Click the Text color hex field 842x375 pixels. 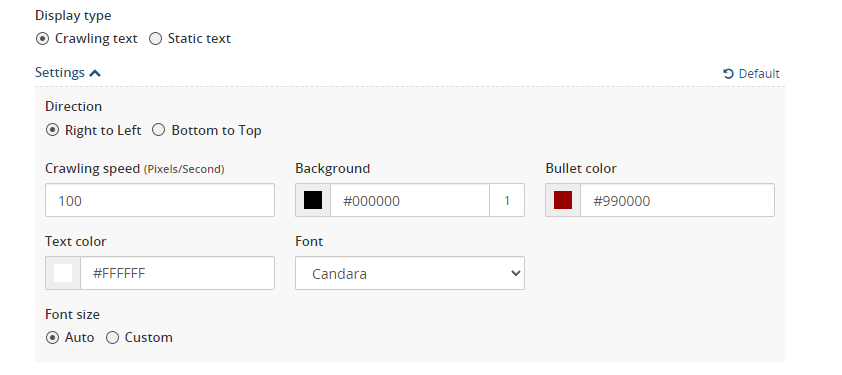coord(177,273)
